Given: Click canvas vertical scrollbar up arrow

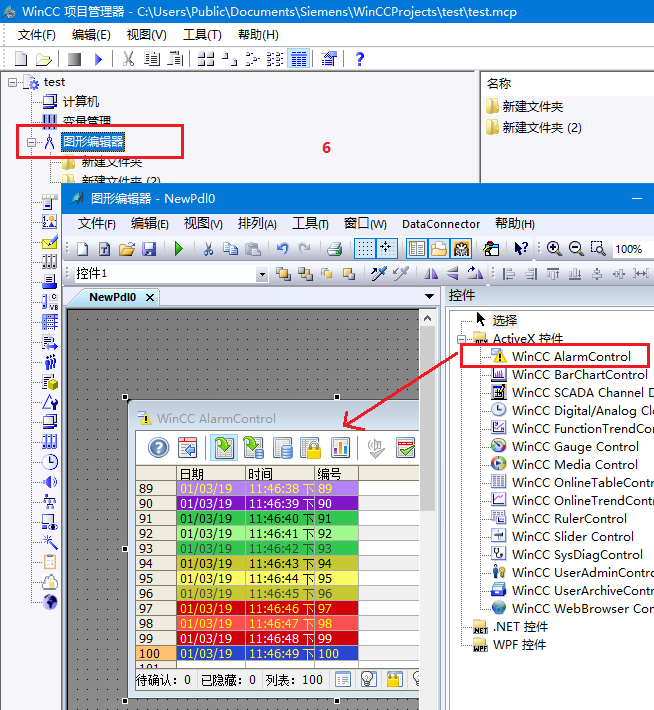Looking at the screenshot, I should click(427, 319).
